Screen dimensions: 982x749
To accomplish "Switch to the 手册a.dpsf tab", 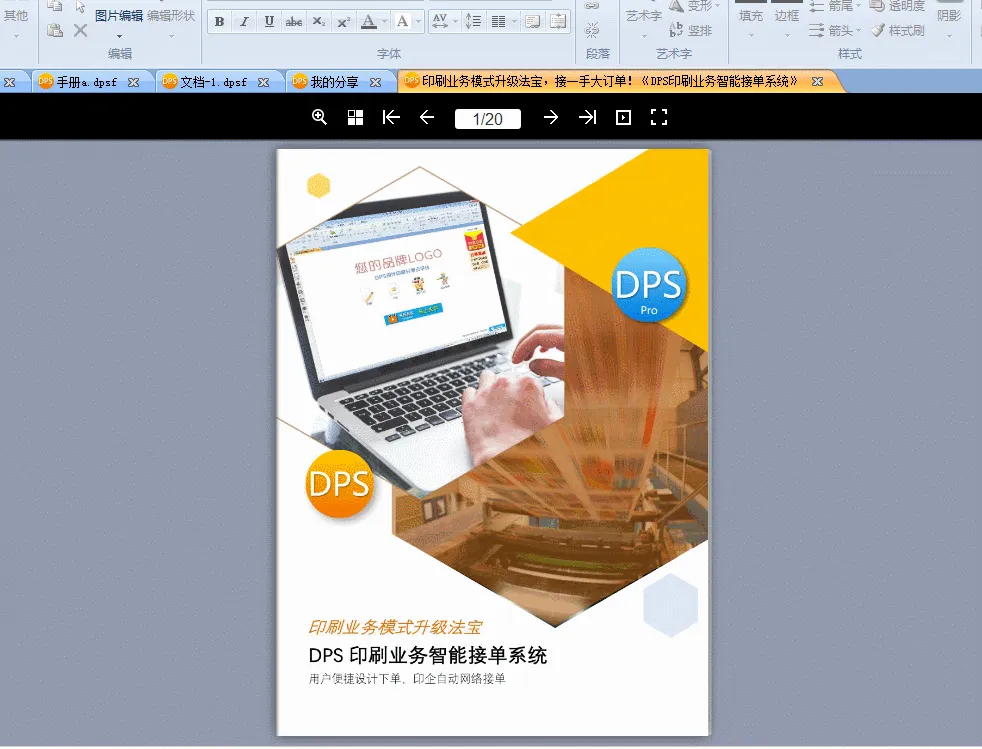I will pos(86,82).
